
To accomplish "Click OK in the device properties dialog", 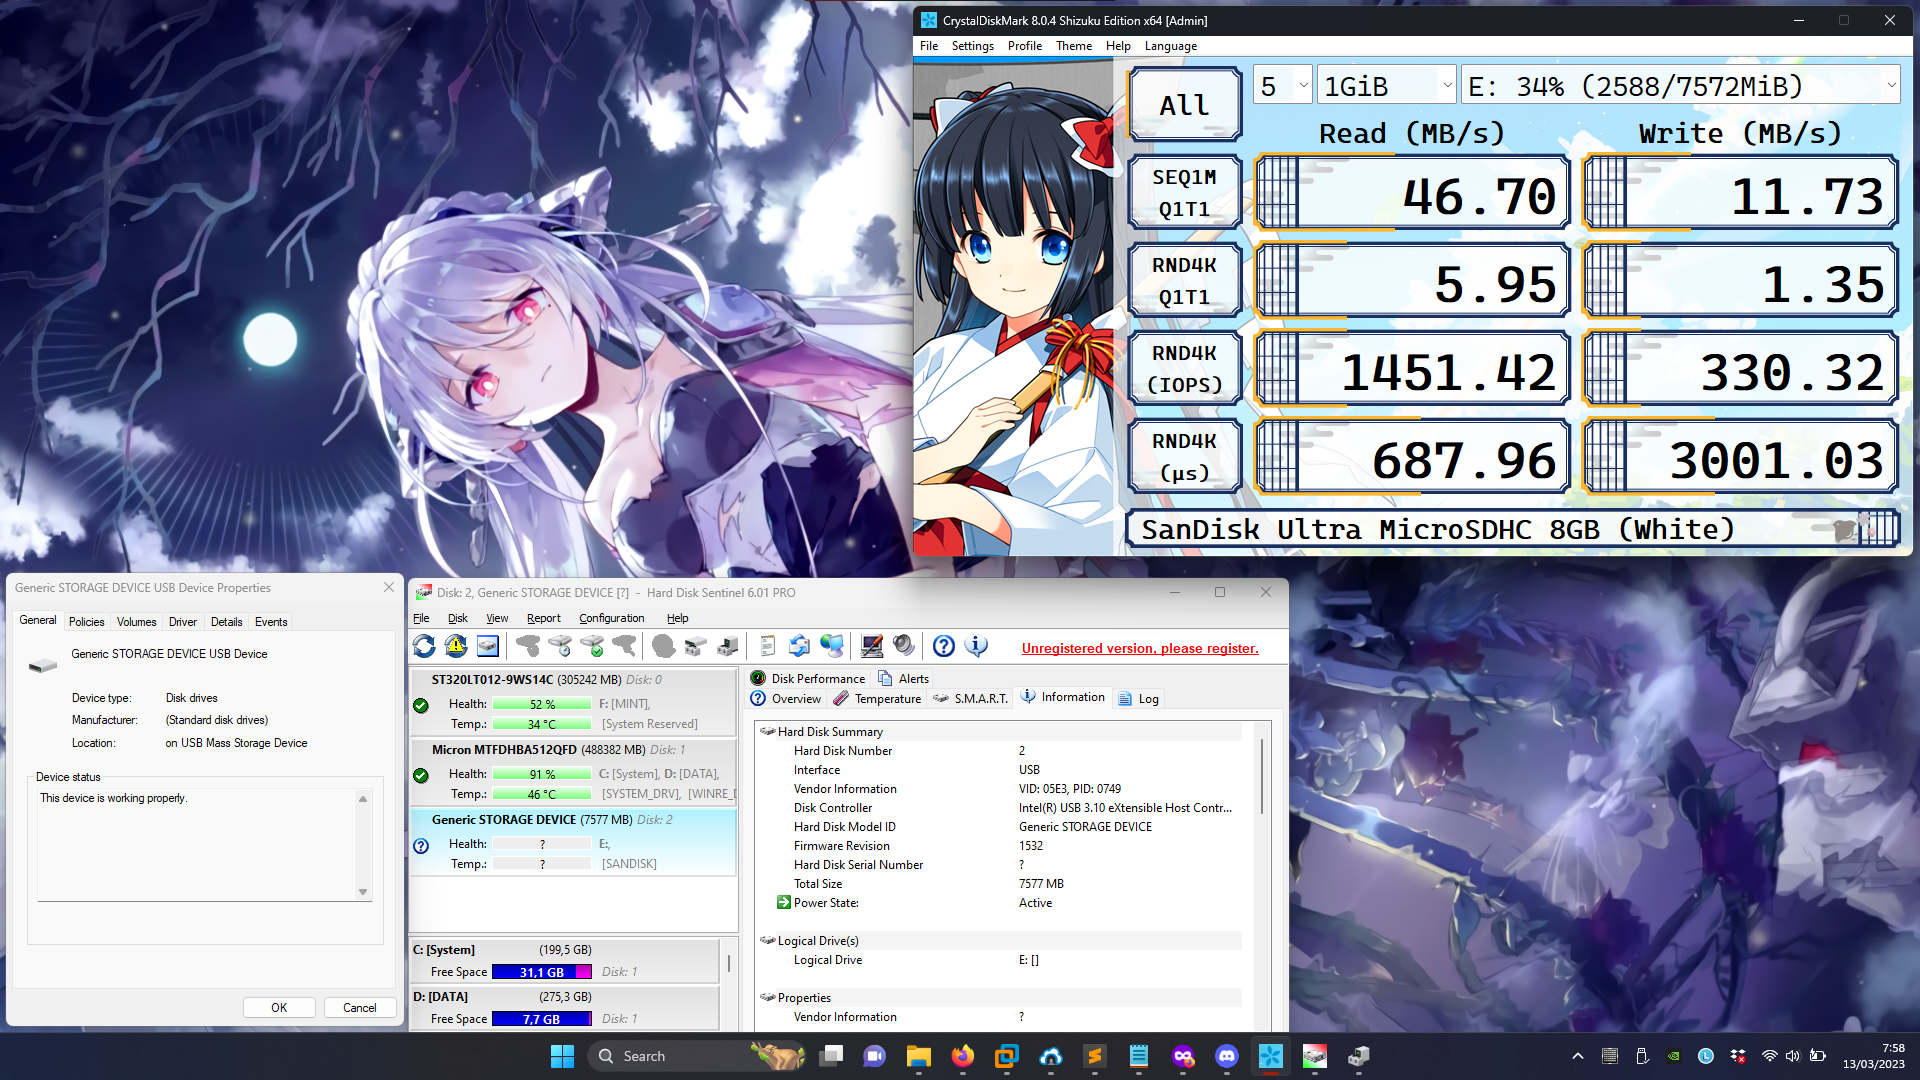I will 279,1008.
